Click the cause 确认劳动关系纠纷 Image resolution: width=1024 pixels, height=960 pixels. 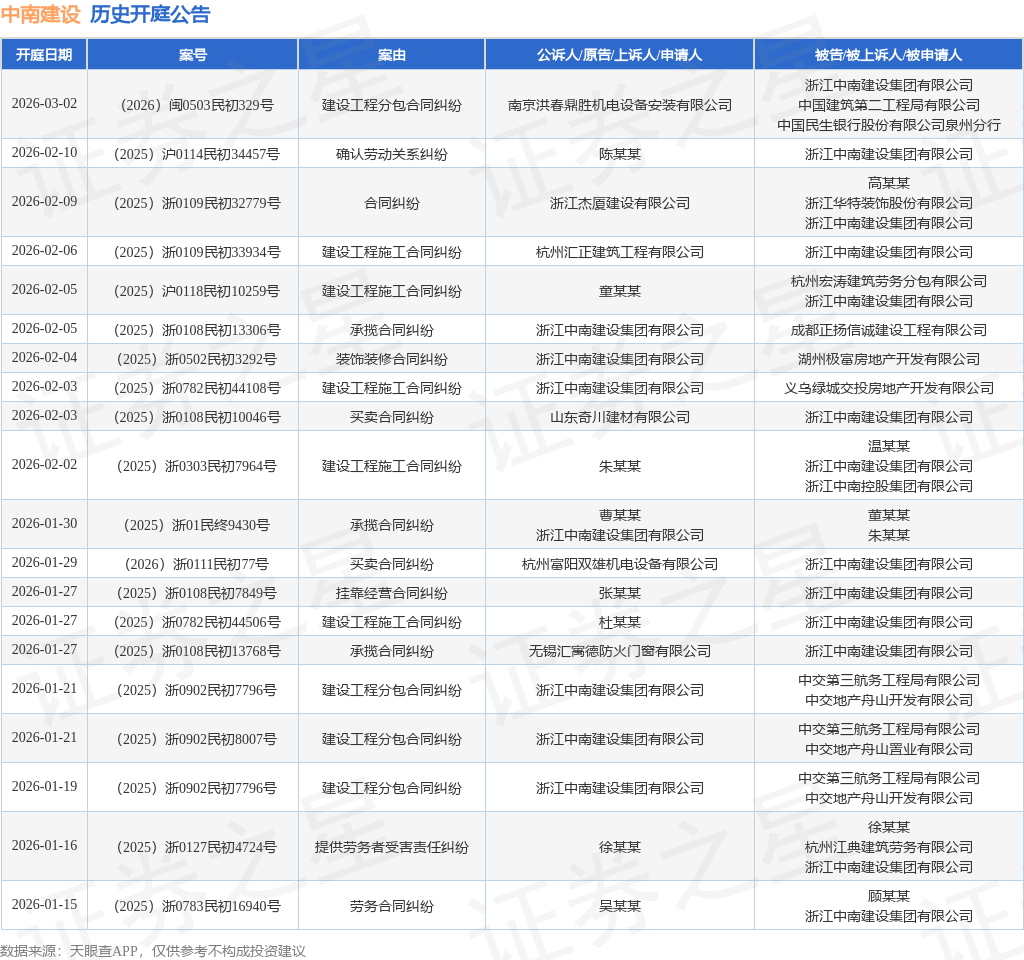click(392, 154)
